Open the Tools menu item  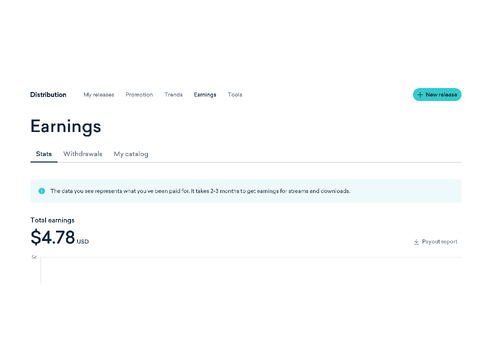[235, 95]
